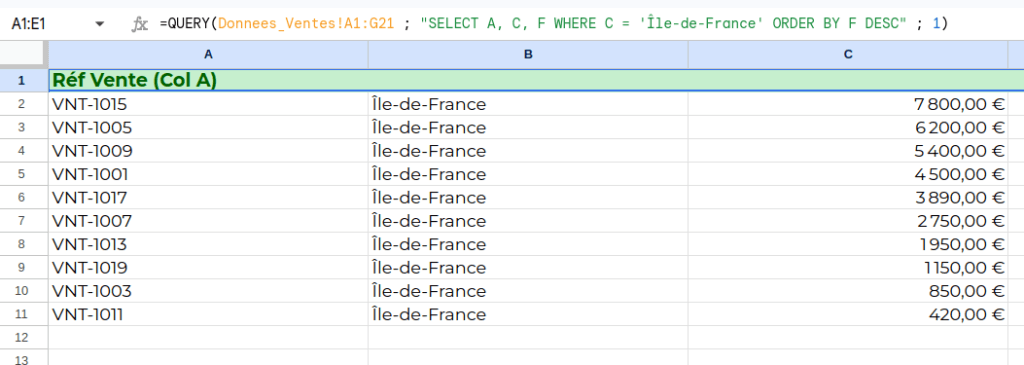Screen dimensions: 1024x365
Task: Click cell VNT-1009
Action: click(208, 151)
